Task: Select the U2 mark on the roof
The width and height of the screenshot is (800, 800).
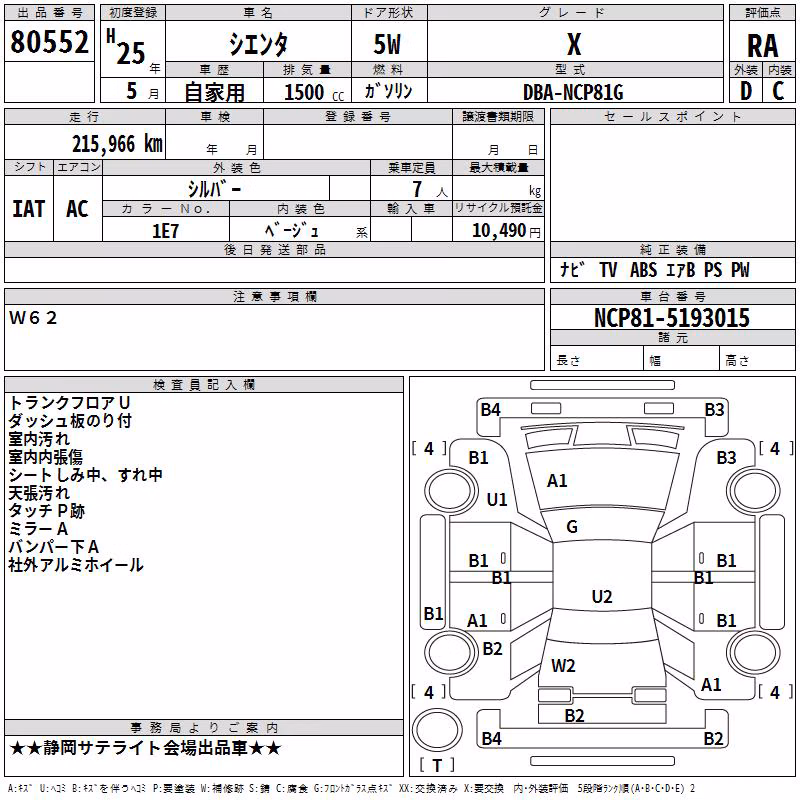Action: 602,596
